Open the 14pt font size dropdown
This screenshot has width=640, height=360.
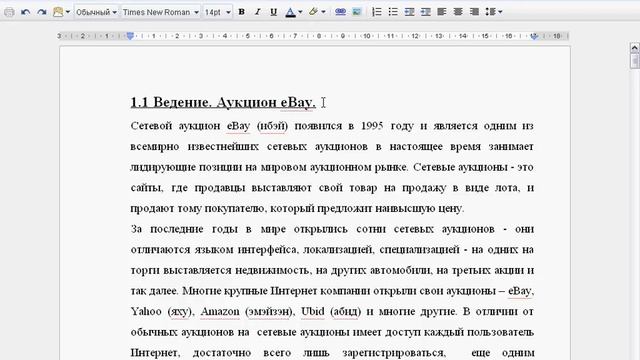point(218,12)
